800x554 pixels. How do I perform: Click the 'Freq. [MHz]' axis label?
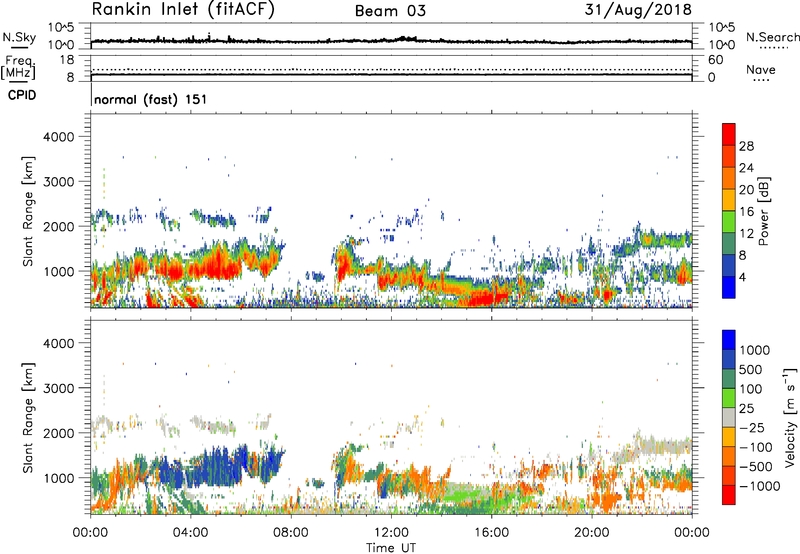(x=18, y=68)
